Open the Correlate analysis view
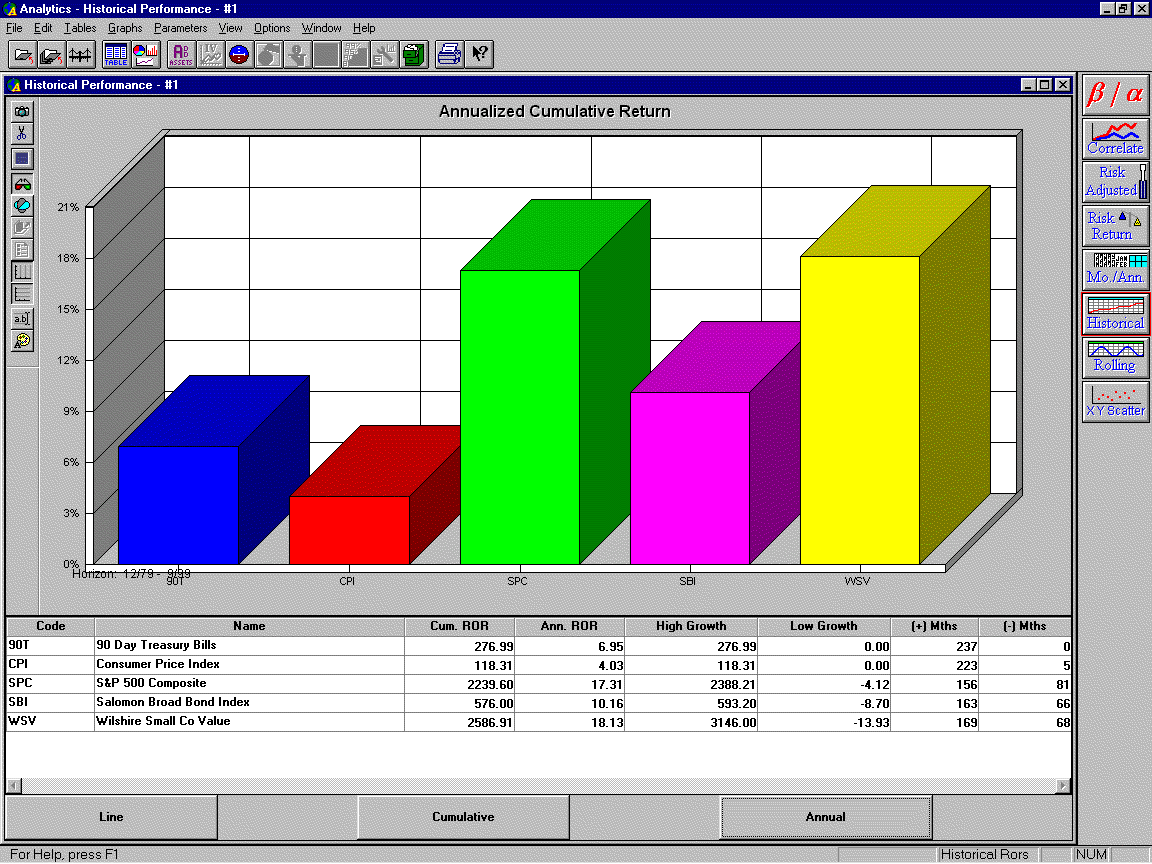The image size is (1152, 864). click(1115, 138)
